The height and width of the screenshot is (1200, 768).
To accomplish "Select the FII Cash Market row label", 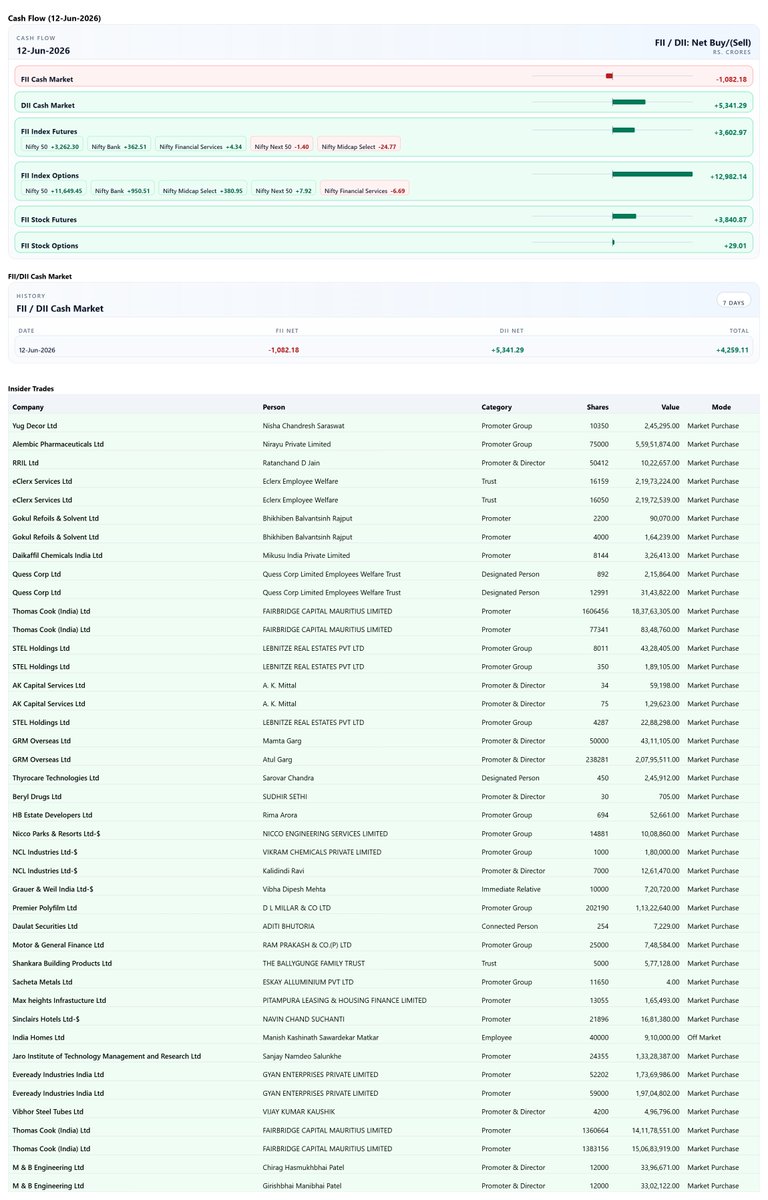I will [x=47, y=79].
